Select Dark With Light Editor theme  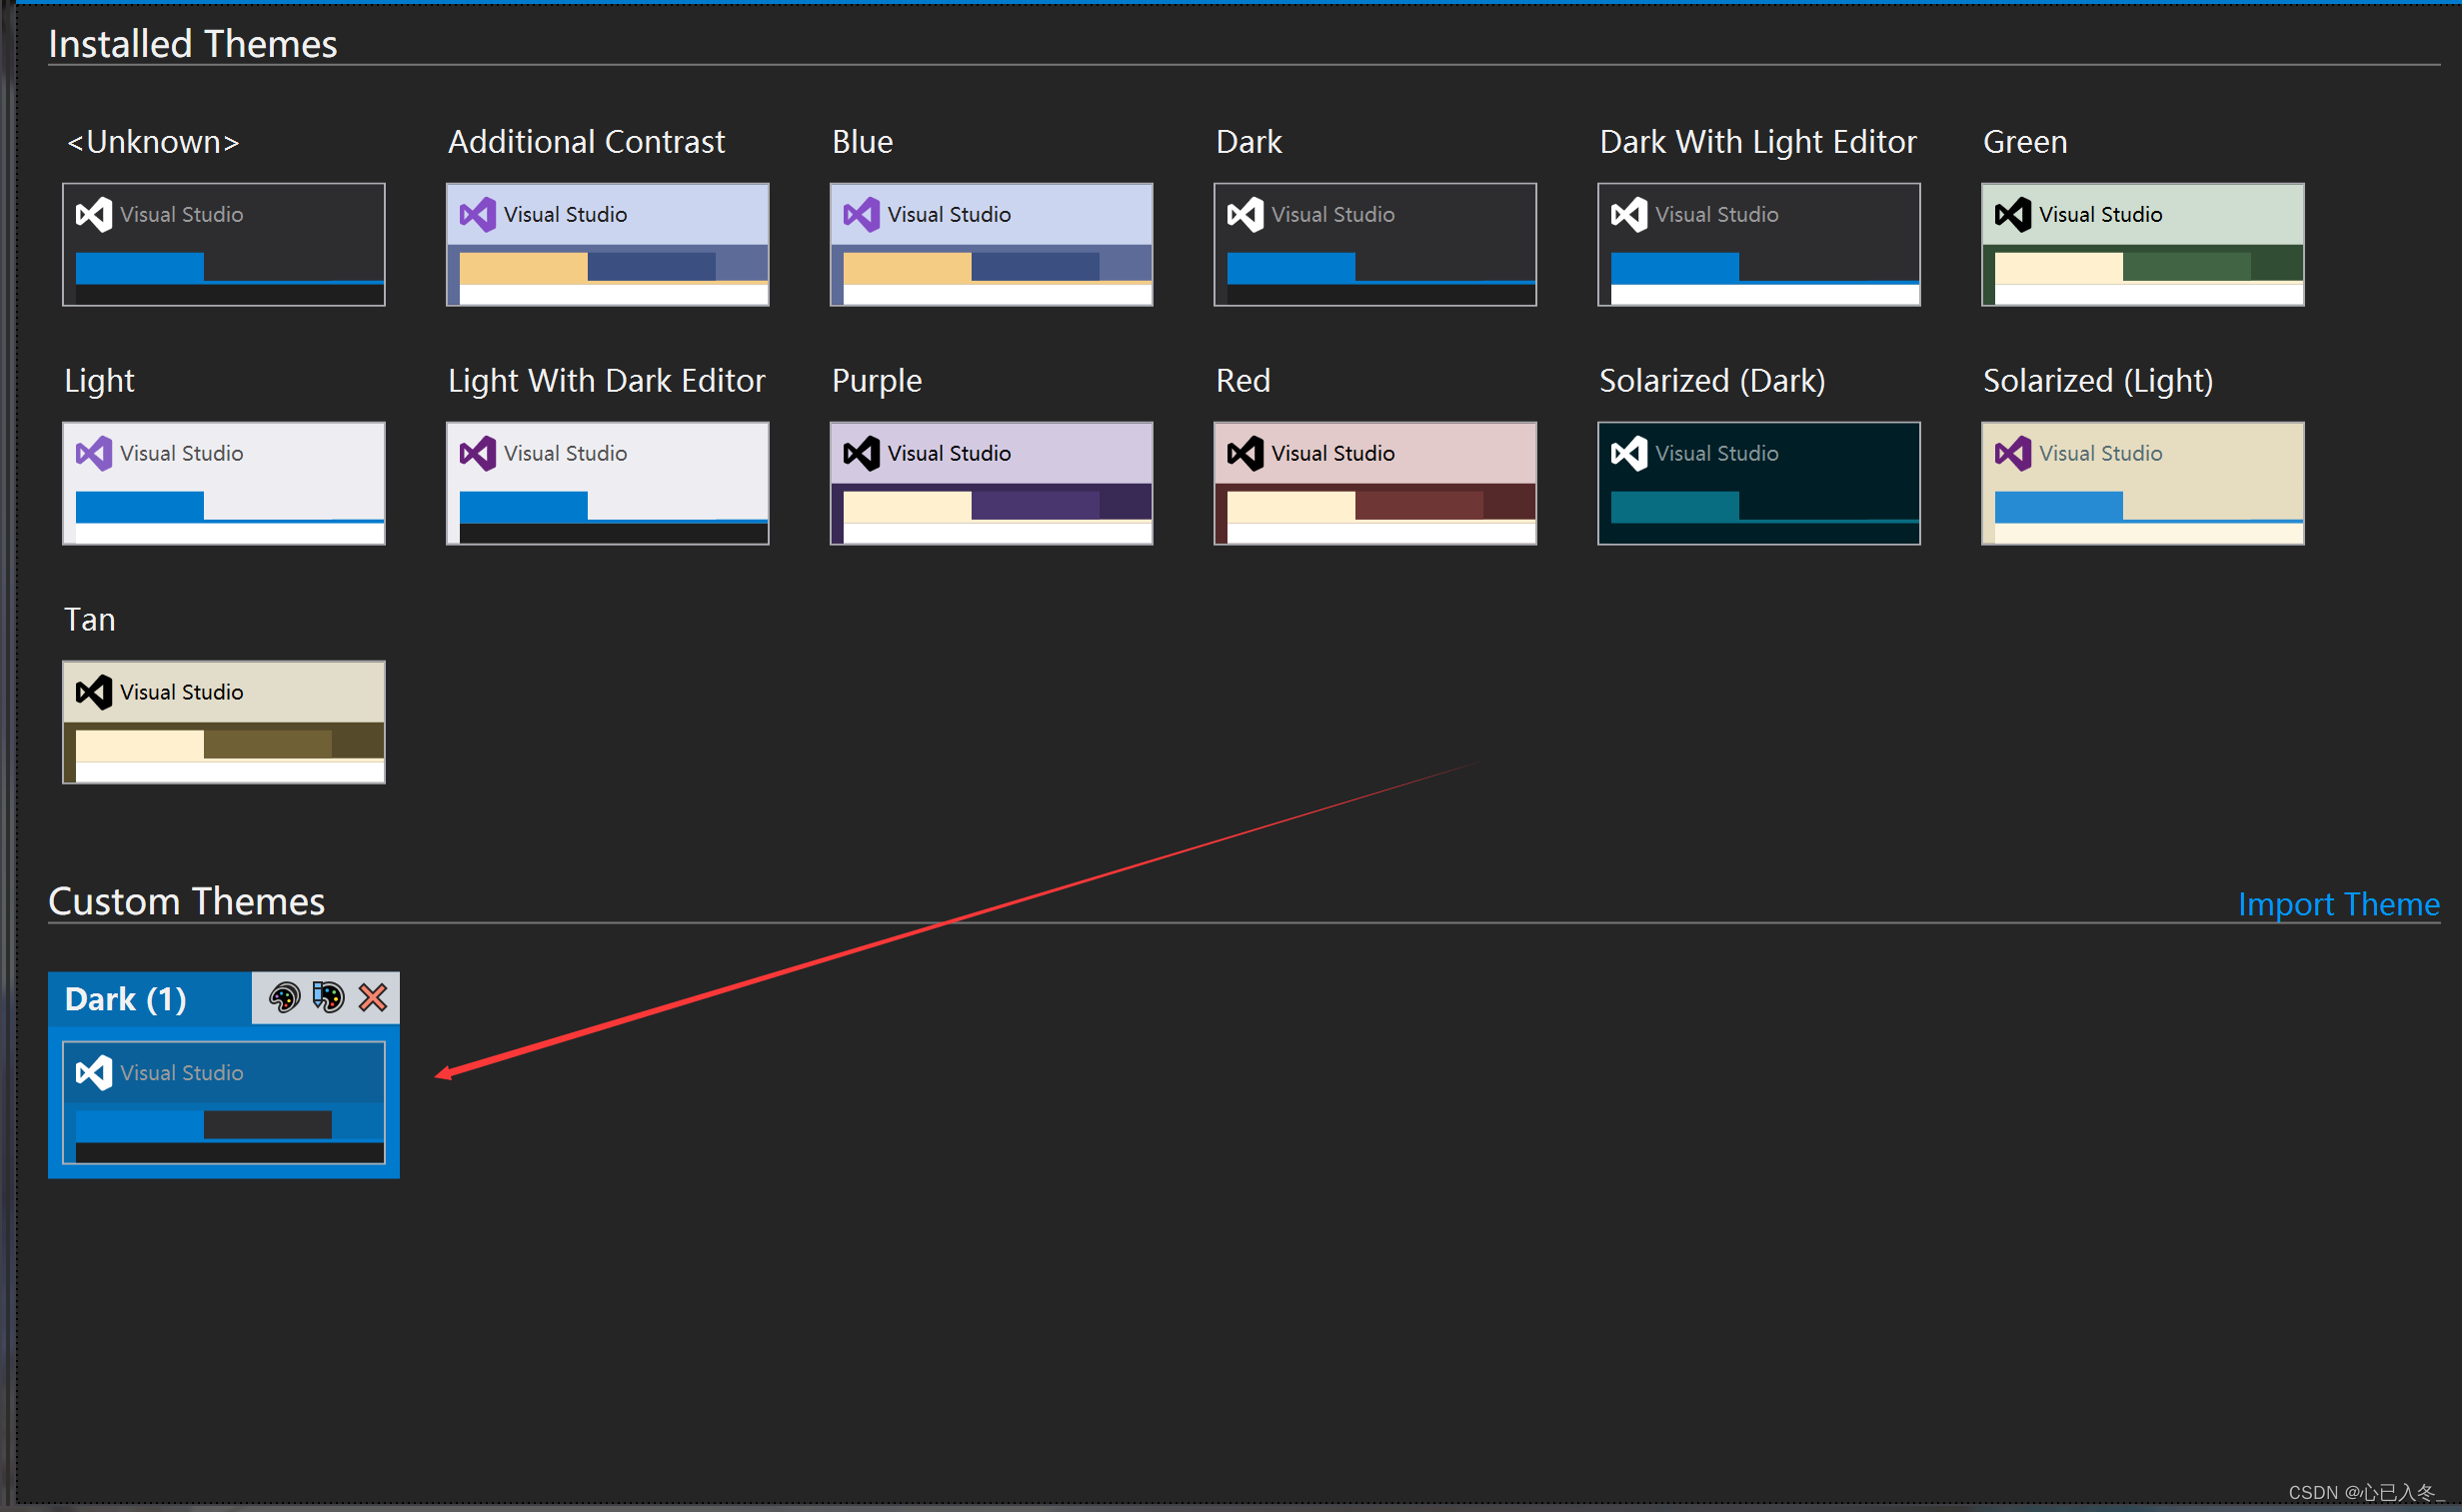pos(1758,244)
